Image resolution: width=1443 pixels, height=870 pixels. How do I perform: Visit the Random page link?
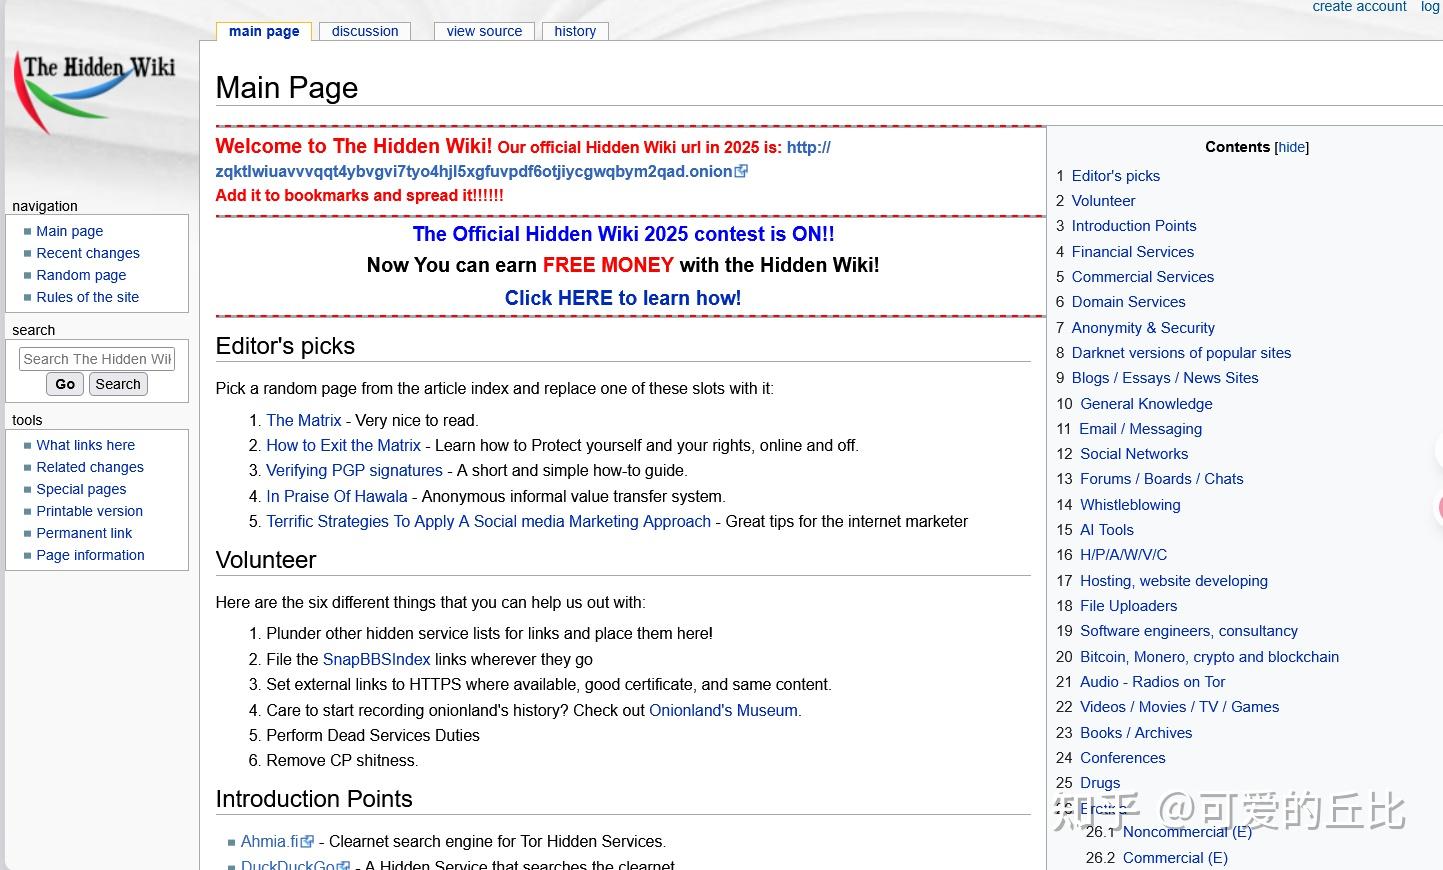click(81, 275)
